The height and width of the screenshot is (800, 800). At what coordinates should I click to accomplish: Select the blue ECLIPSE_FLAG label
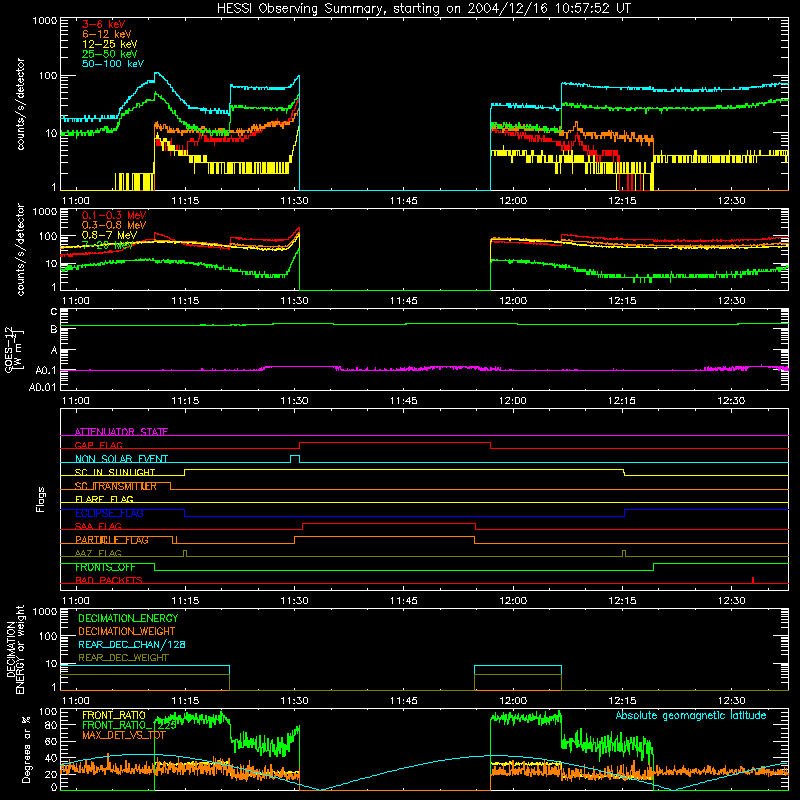coord(109,513)
